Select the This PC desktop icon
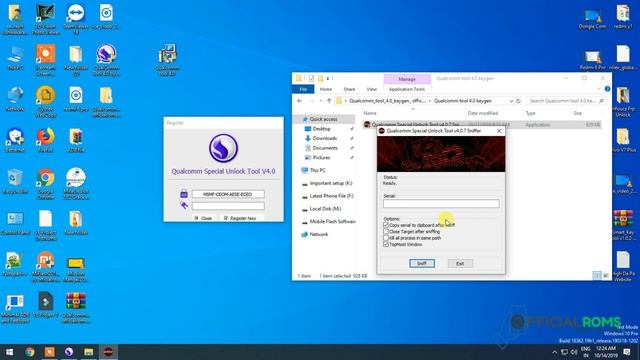 (x=15, y=58)
